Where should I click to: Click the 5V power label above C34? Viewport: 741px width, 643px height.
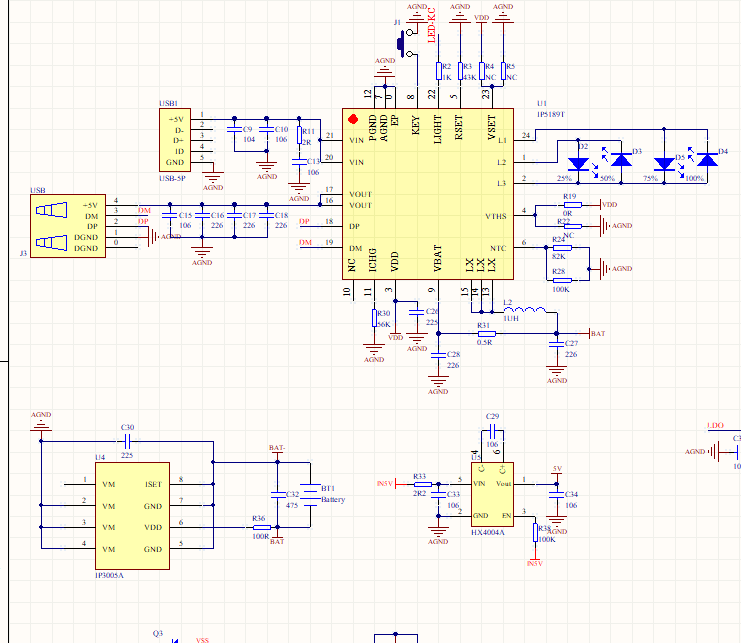coord(557,469)
